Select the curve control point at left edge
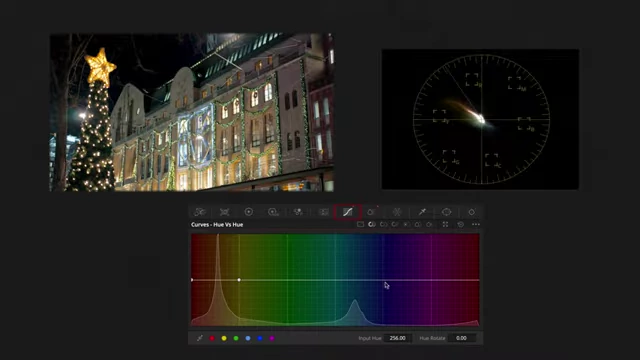640x360 pixels. click(192, 280)
